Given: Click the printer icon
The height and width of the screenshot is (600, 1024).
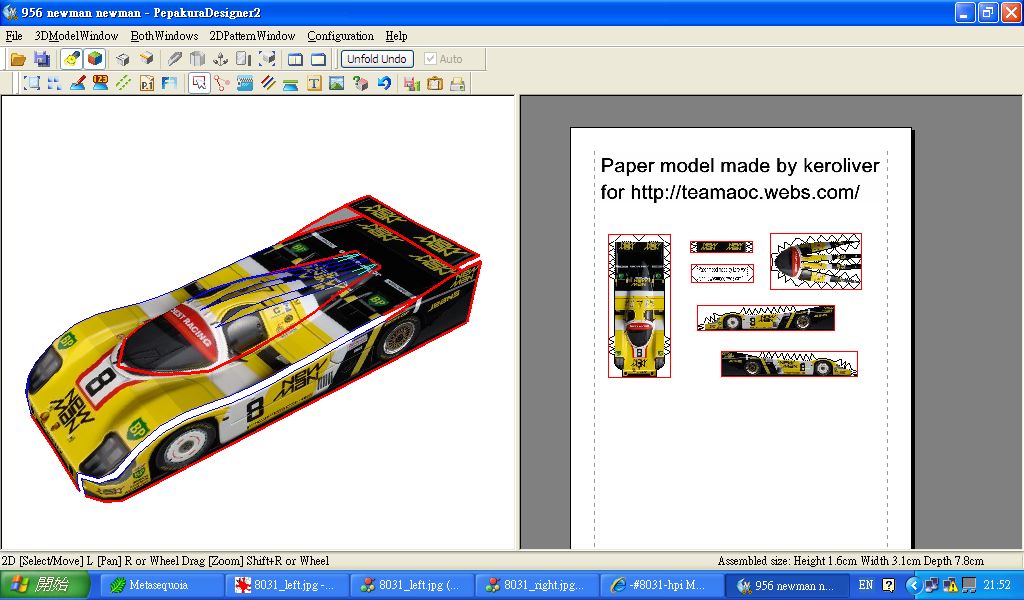Looking at the screenshot, I should (458, 83).
